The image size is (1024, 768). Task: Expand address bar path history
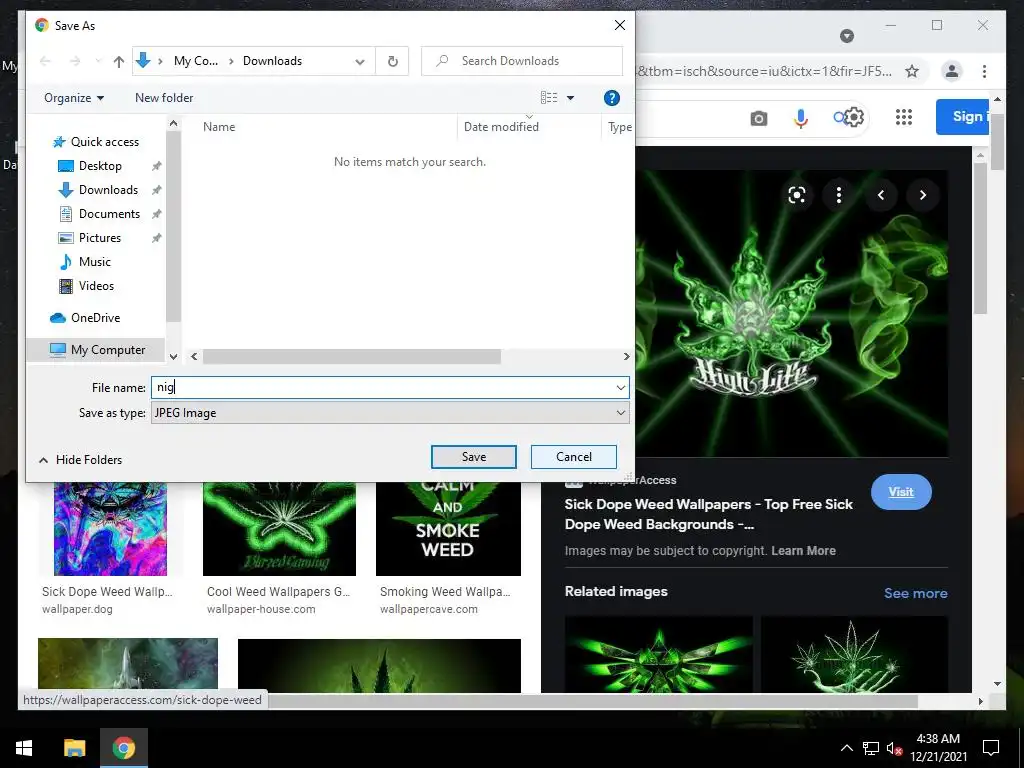pos(360,61)
